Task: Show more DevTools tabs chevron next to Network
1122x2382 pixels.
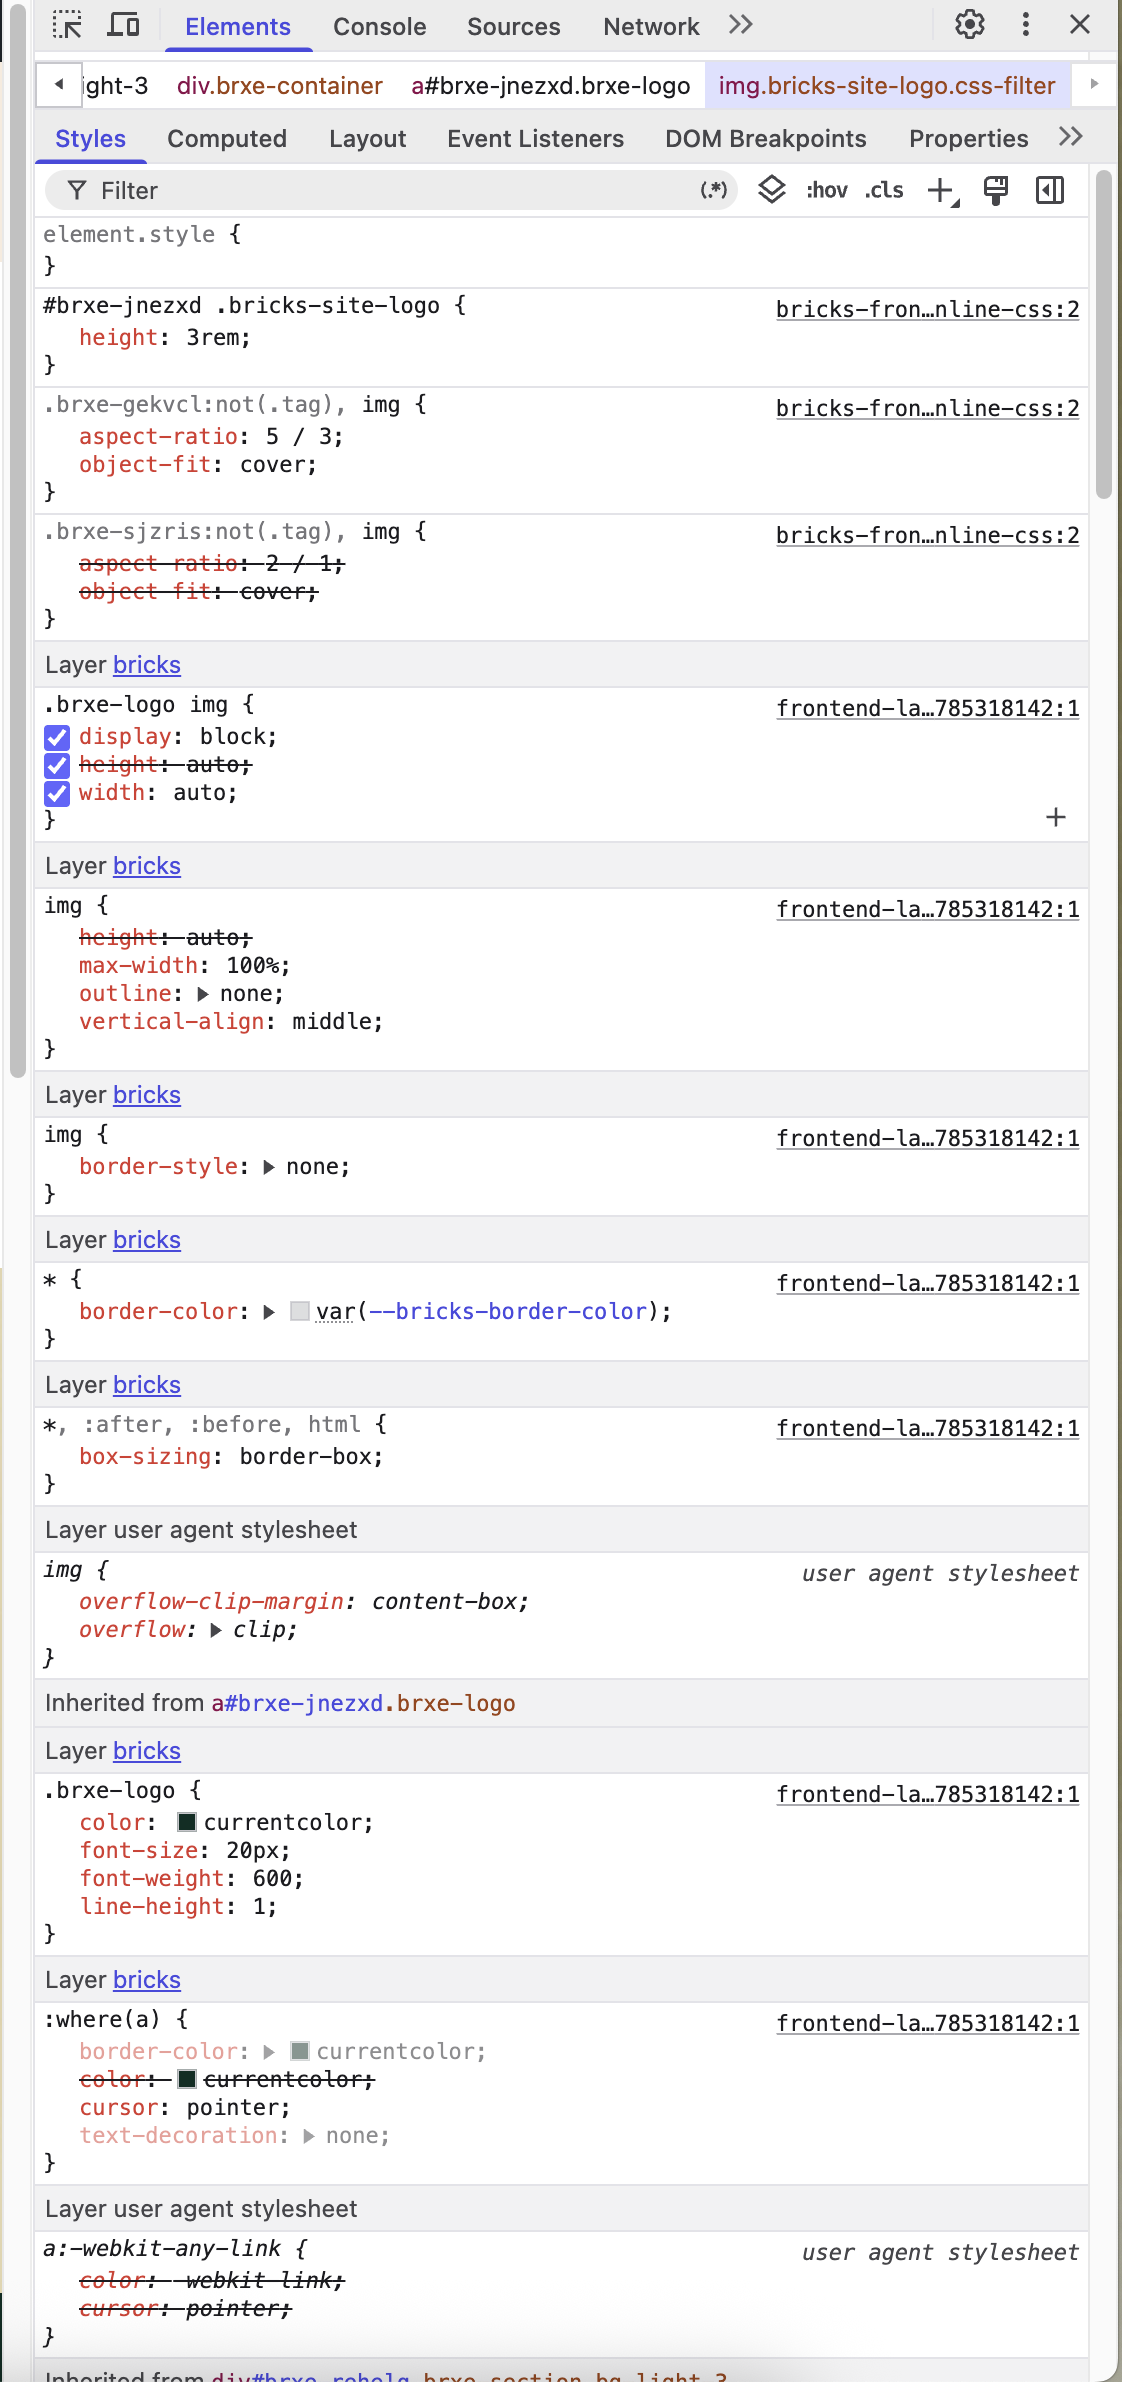Action: click(x=740, y=25)
